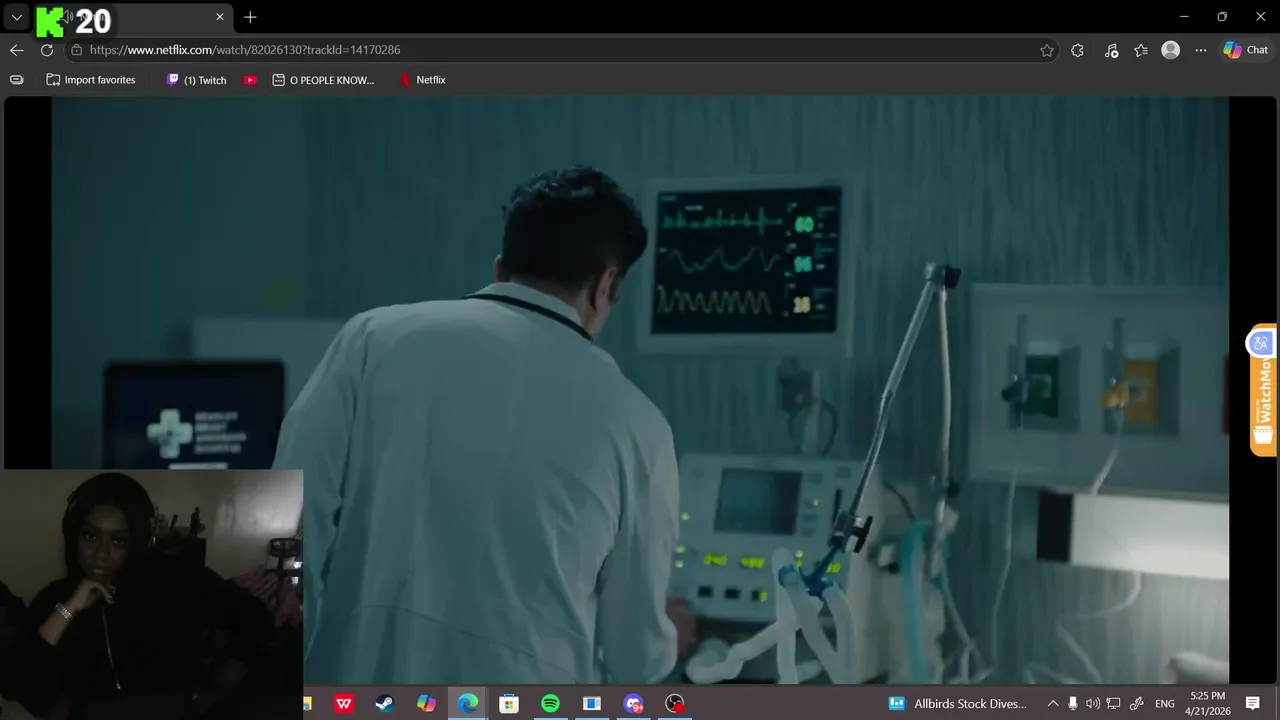Open Allbirds Stock Dives news widget
The height and width of the screenshot is (720, 1280).
(957, 704)
